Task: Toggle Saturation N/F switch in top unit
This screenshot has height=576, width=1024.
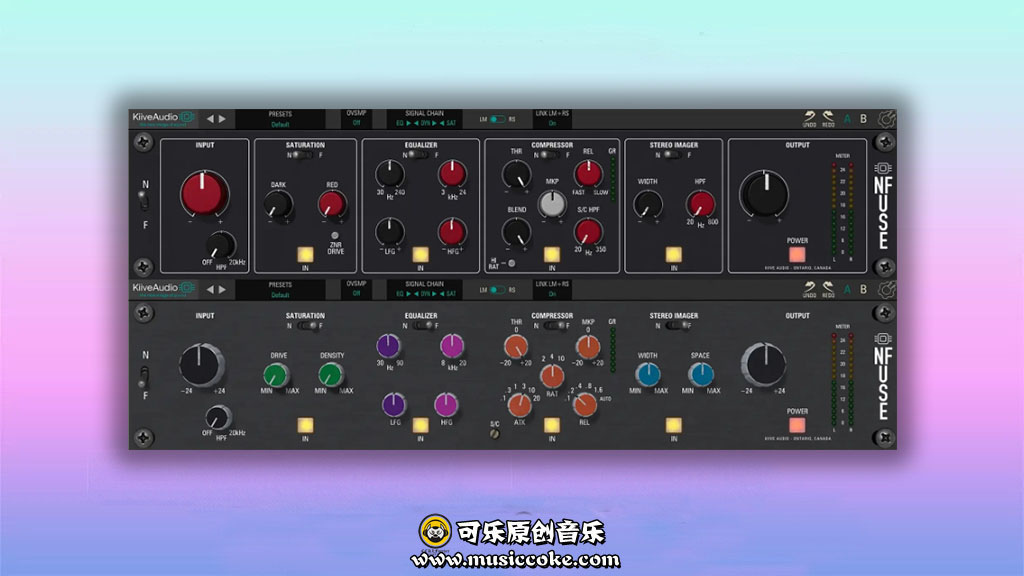Action: 304,155
